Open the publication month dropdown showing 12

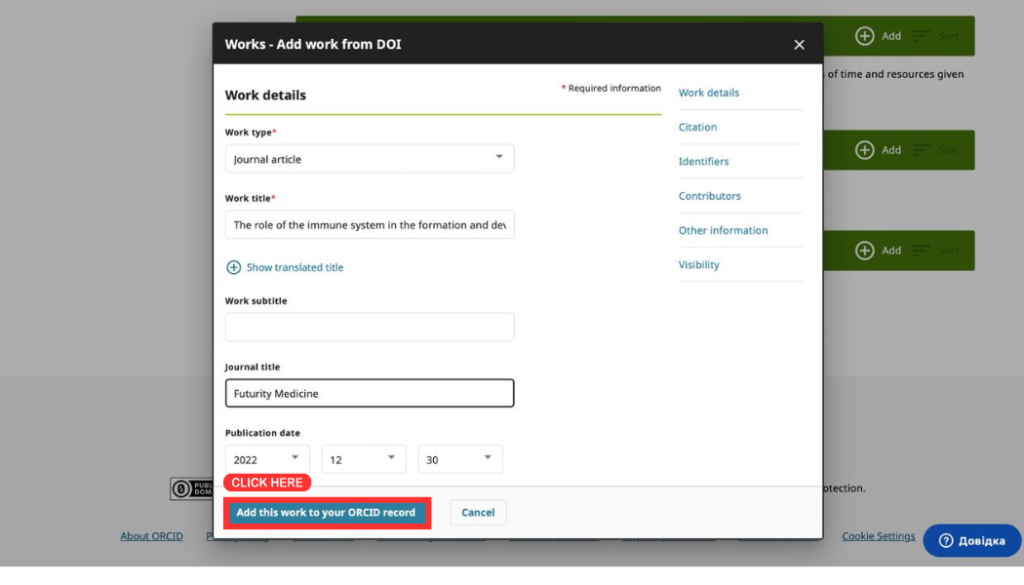pyautogui.click(x=364, y=459)
